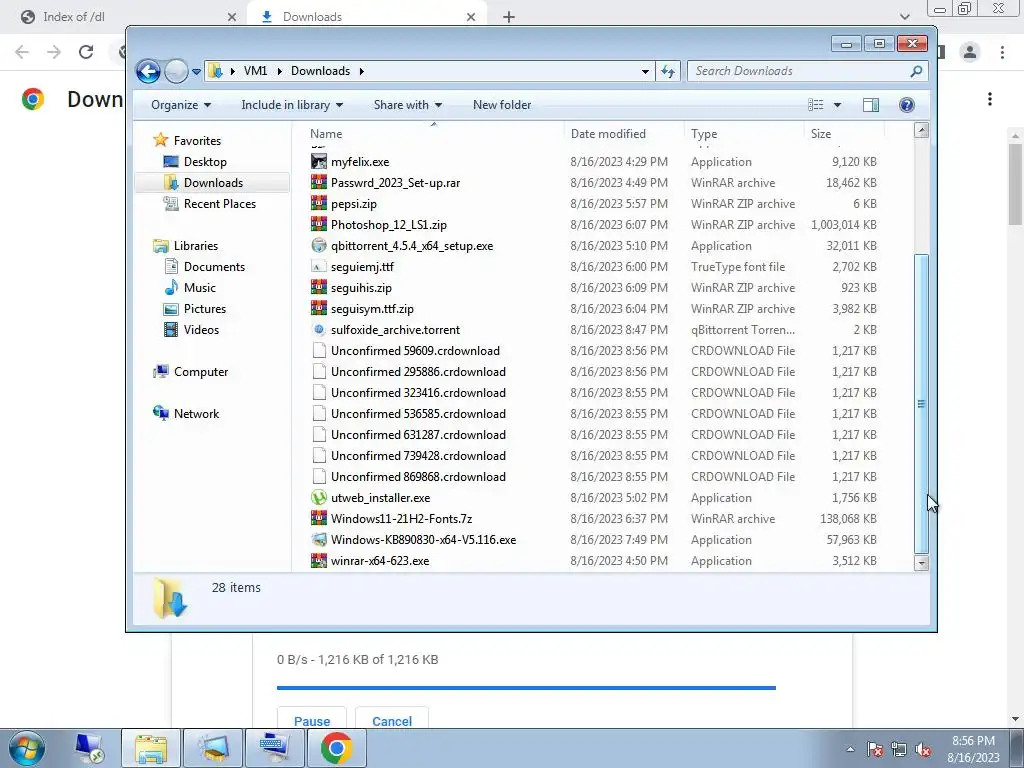Viewport: 1024px width, 768px height.
Task: Select Unconfirmed 869868.crdownload file name
Action: tap(419, 477)
